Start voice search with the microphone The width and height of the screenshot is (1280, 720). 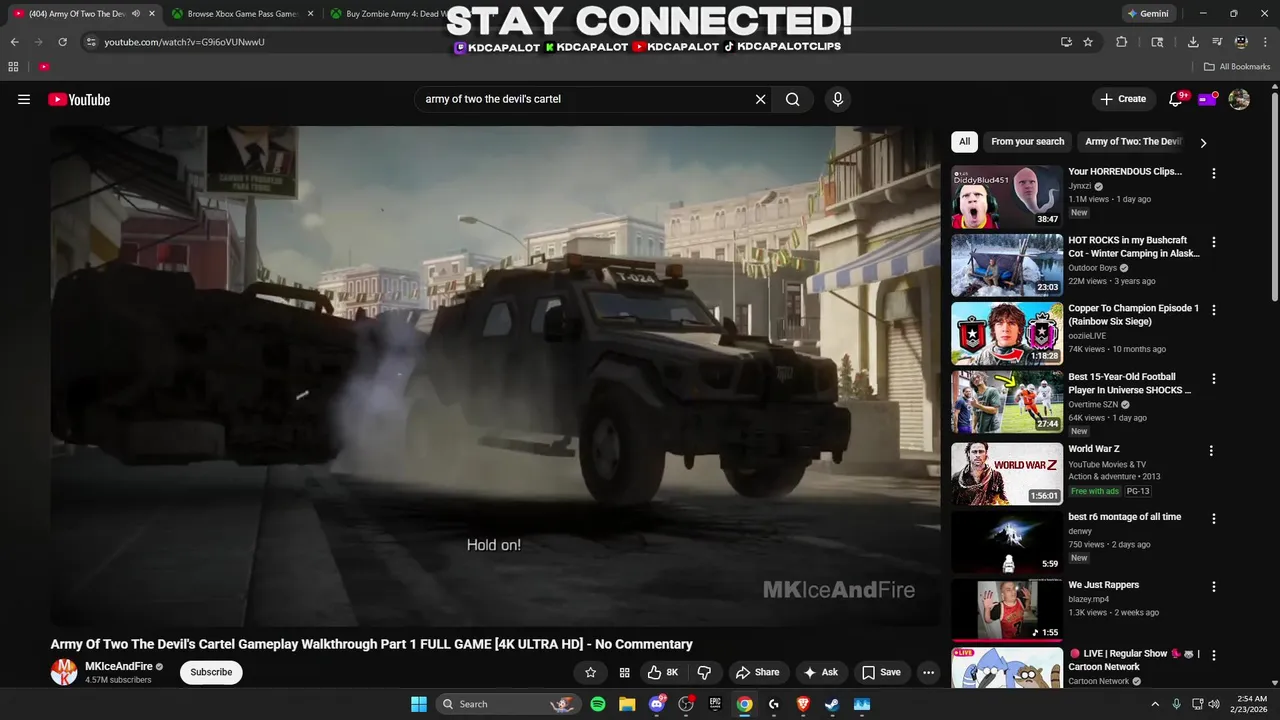pos(838,99)
